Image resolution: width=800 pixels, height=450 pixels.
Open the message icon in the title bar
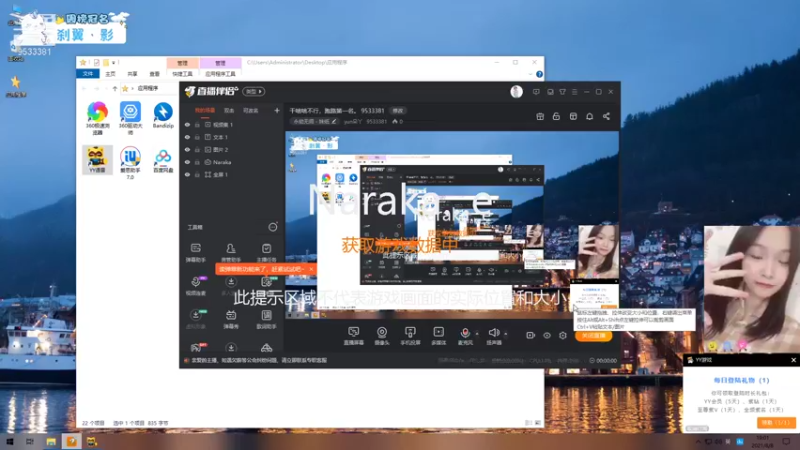tap(536, 92)
